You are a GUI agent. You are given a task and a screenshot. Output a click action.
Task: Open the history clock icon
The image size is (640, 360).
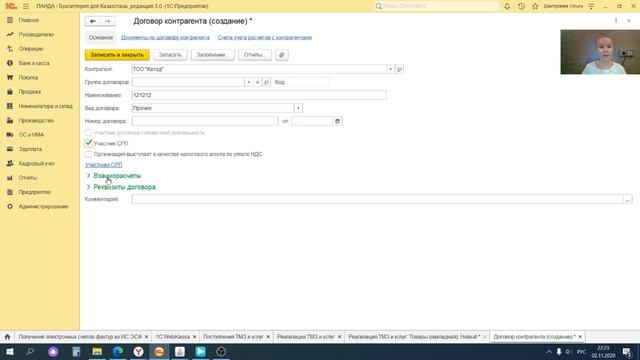point(521,6)
